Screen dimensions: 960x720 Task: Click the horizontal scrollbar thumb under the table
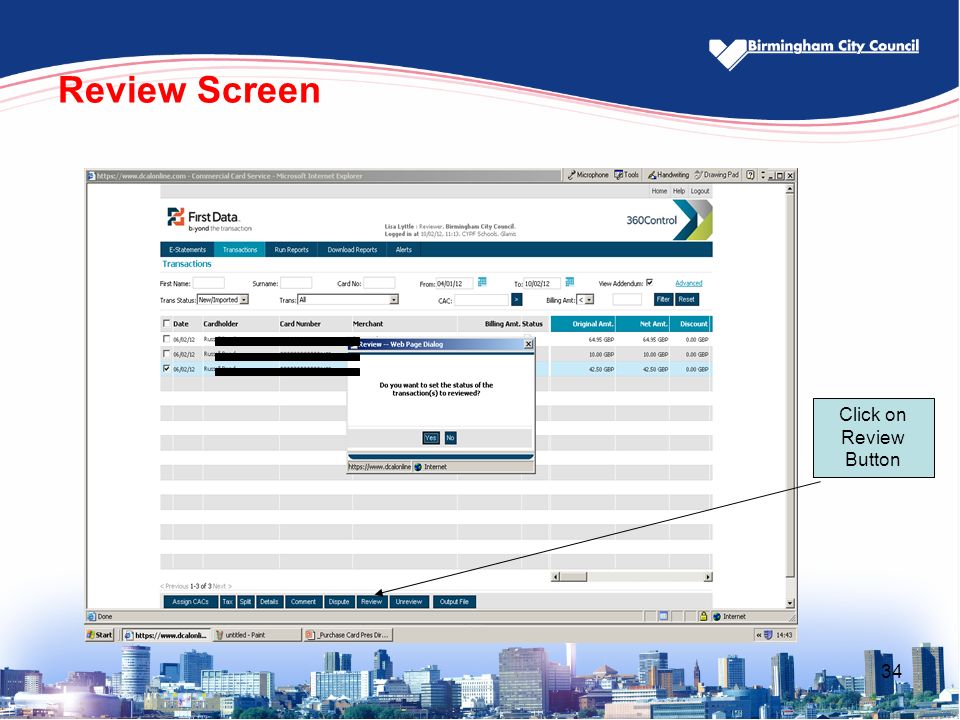[573, 577]
